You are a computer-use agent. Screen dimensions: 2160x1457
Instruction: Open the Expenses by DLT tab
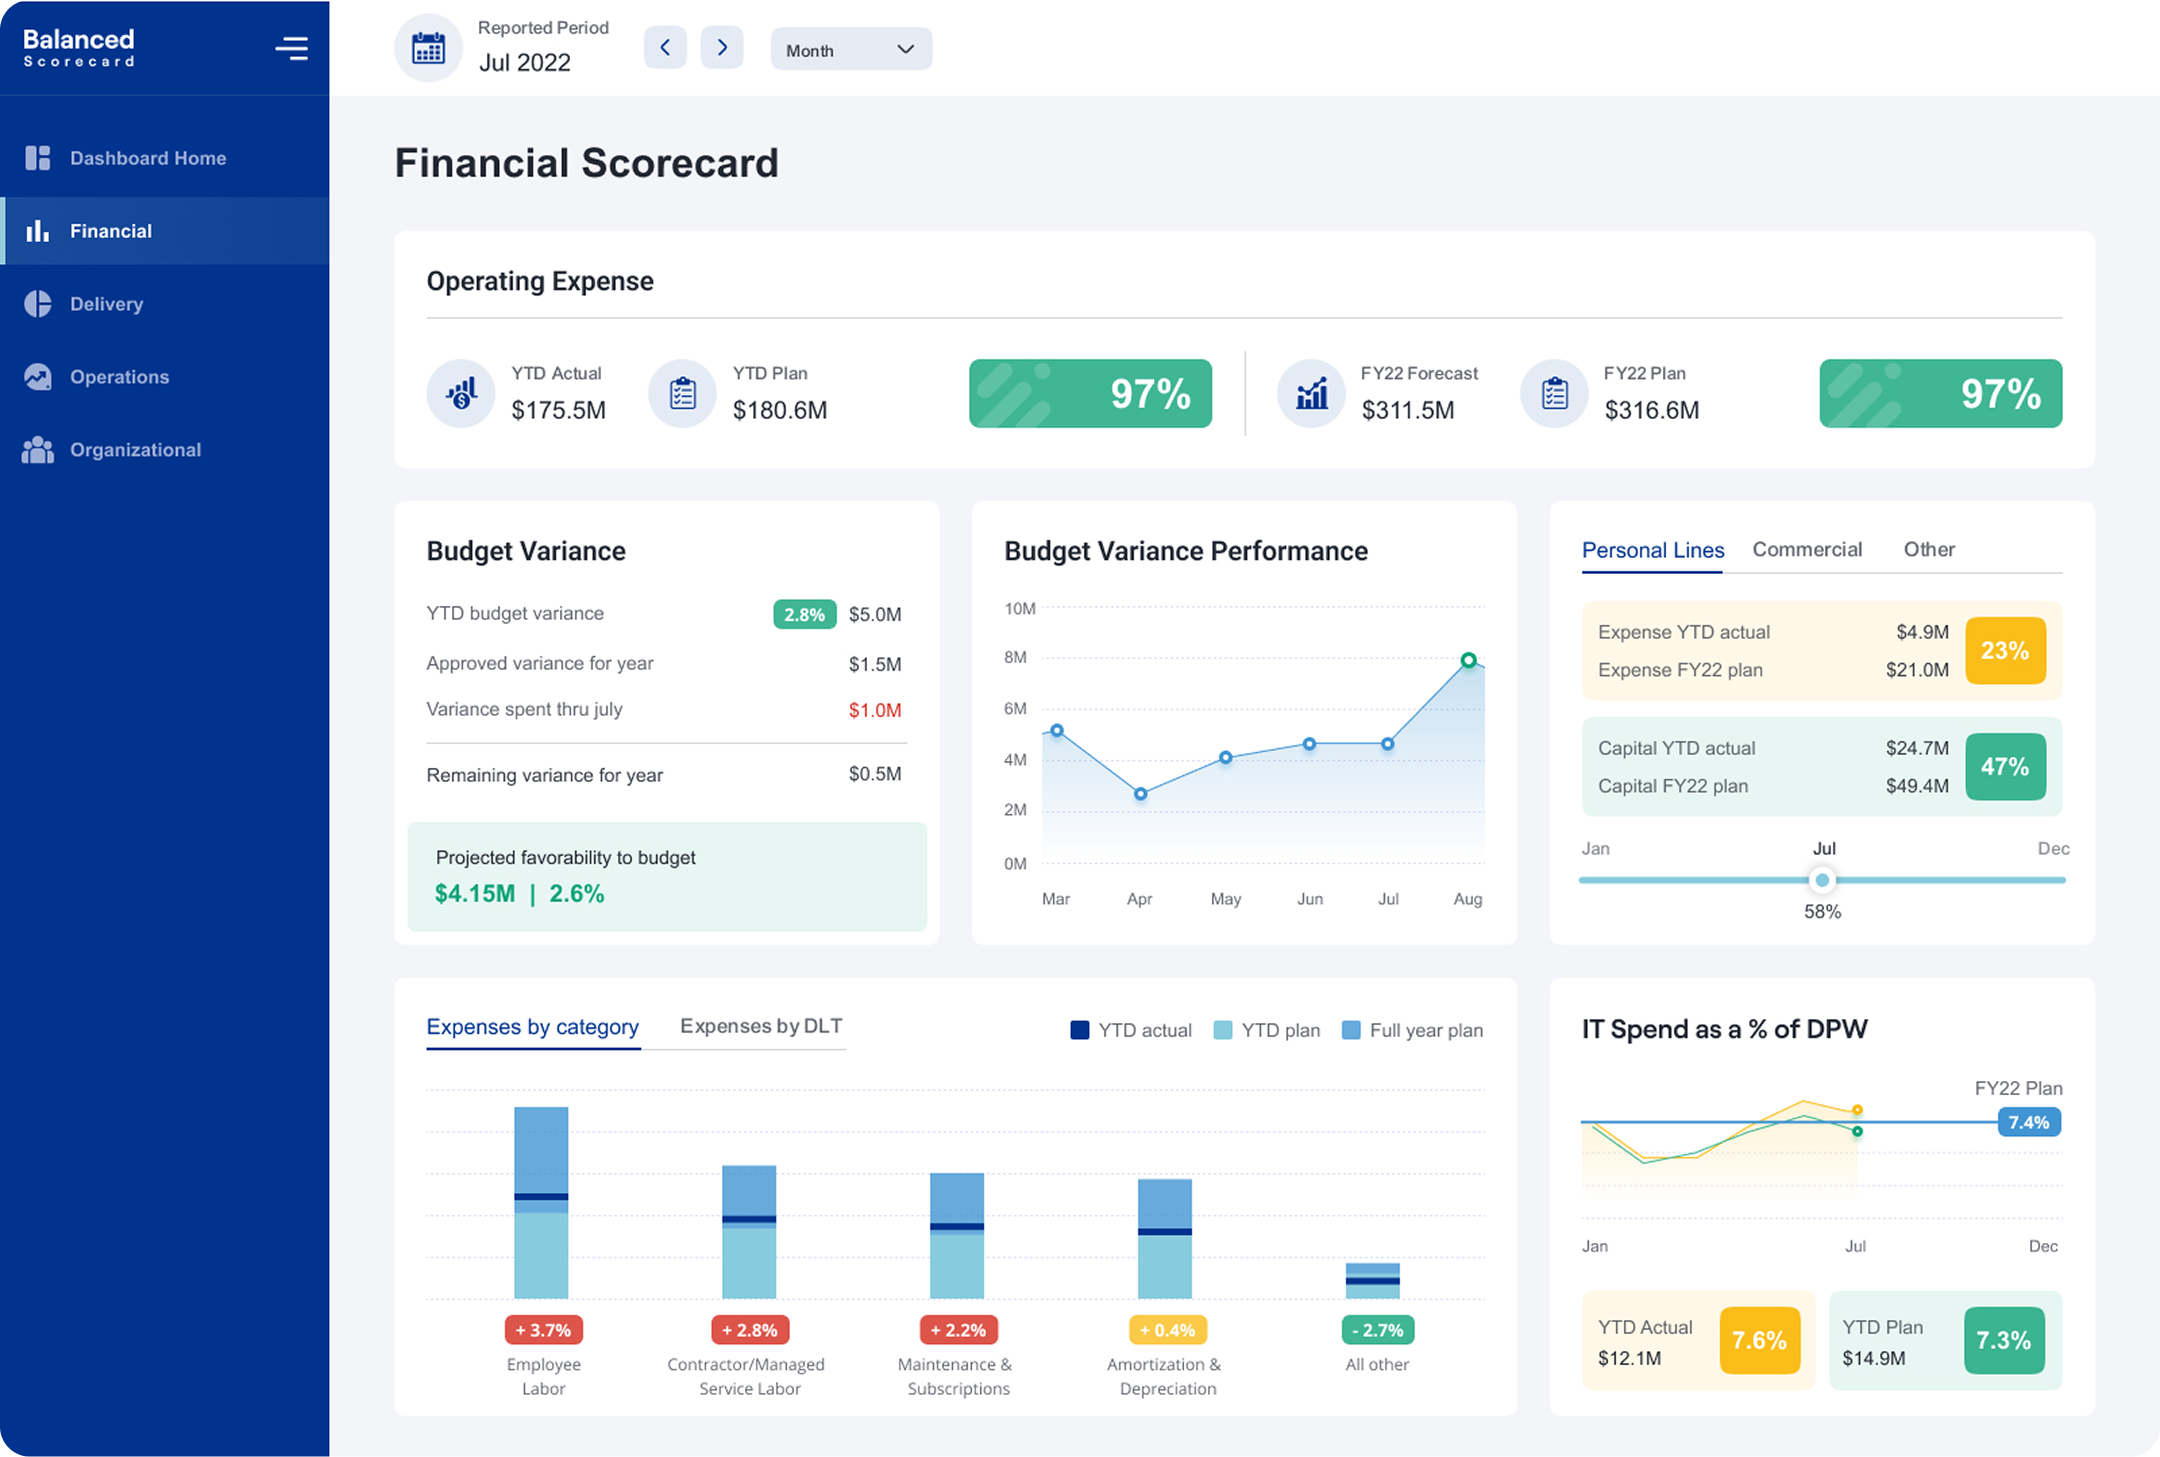[x=760, y=1026]
